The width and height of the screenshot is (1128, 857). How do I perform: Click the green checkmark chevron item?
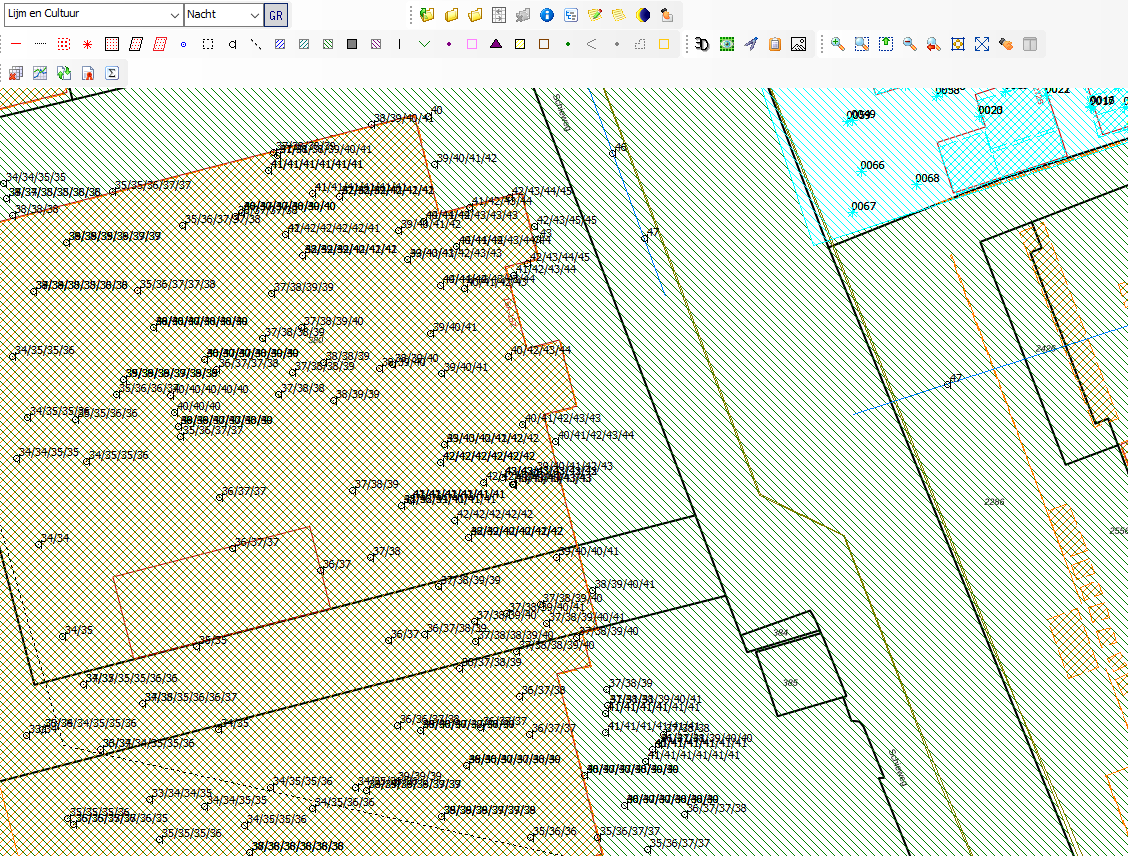point(424,44)
